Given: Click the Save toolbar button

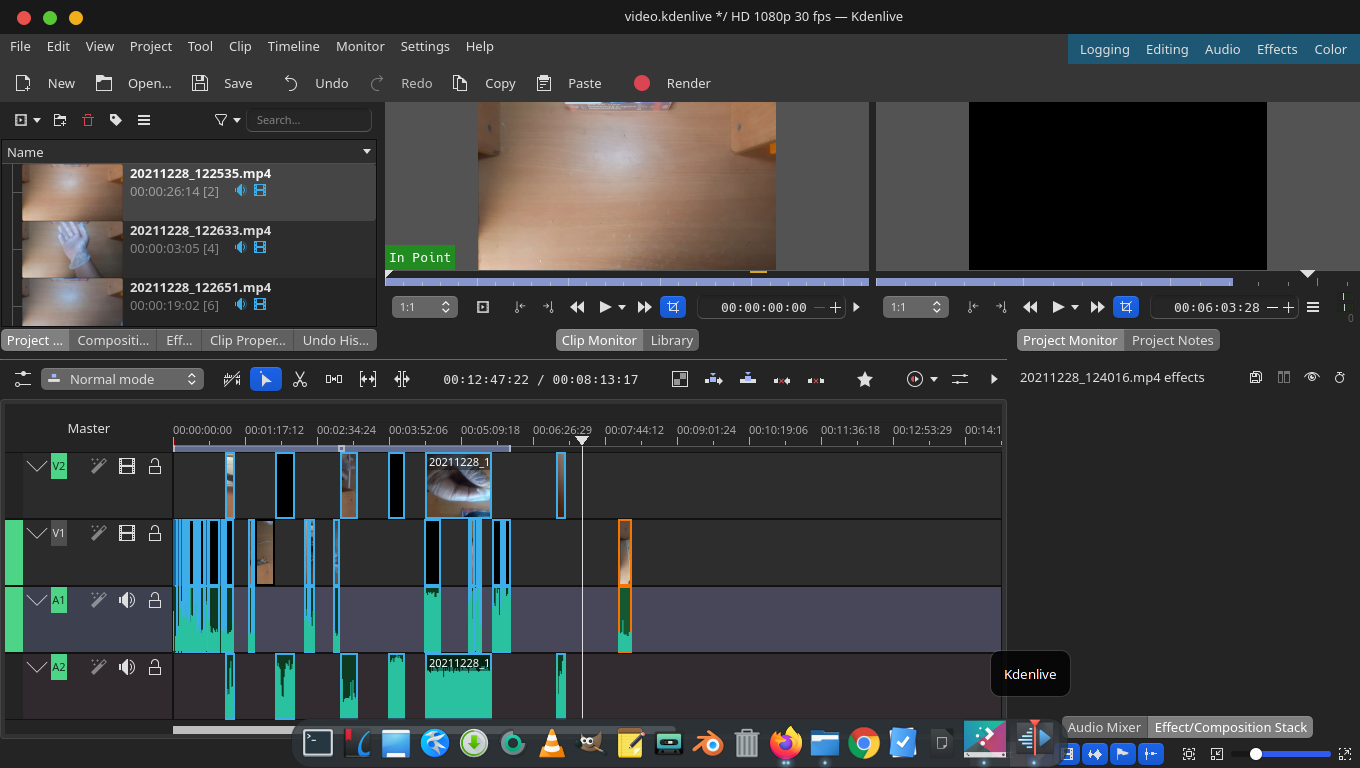Looking at the screenshot, I should click(x=222, y=83).
